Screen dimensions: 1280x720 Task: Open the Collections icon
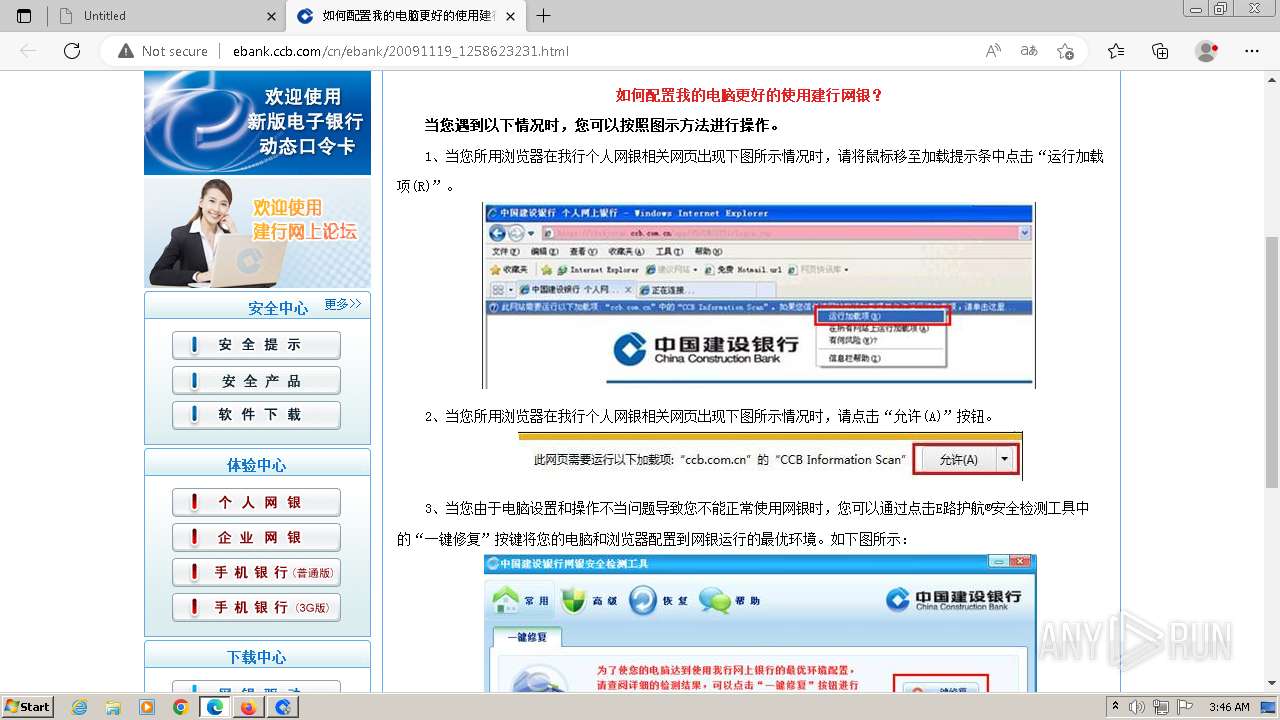pyautogui.click(x=1160, y=51)
